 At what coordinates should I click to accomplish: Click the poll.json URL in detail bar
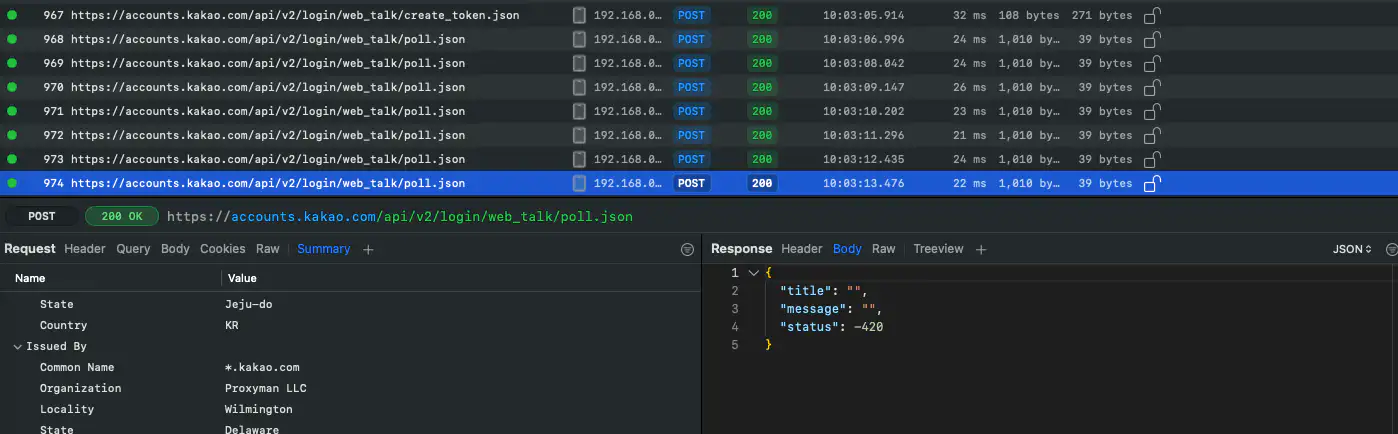(400, 216)
